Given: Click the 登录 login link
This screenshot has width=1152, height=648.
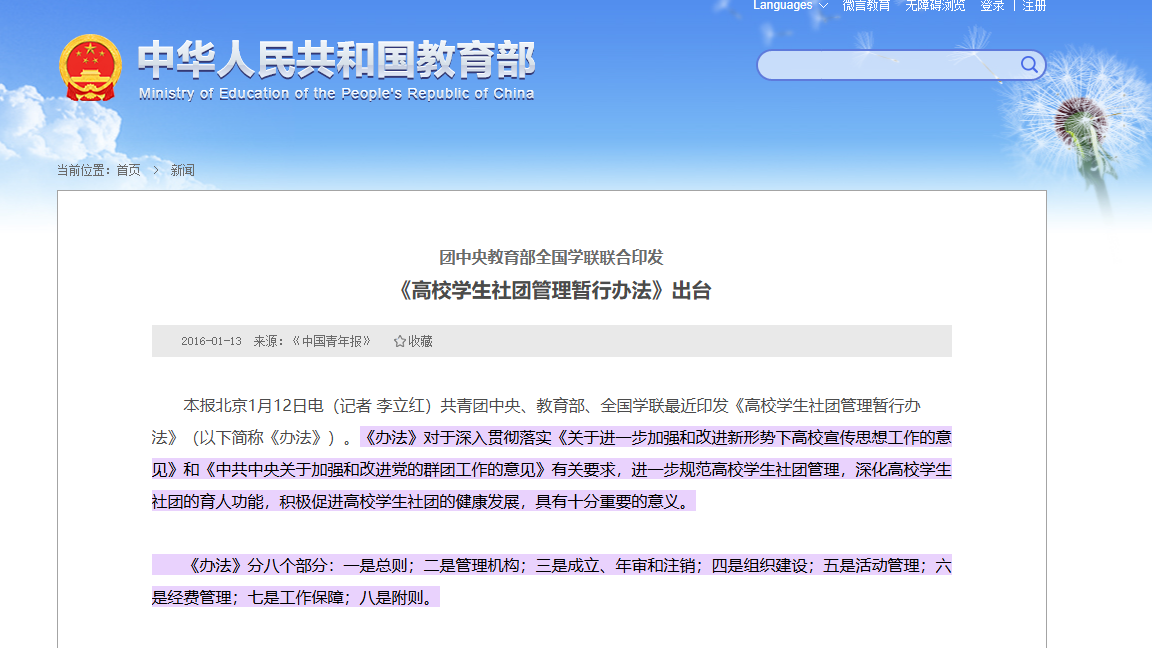Looking at the screenshot, I should click(x=992, y=6).
